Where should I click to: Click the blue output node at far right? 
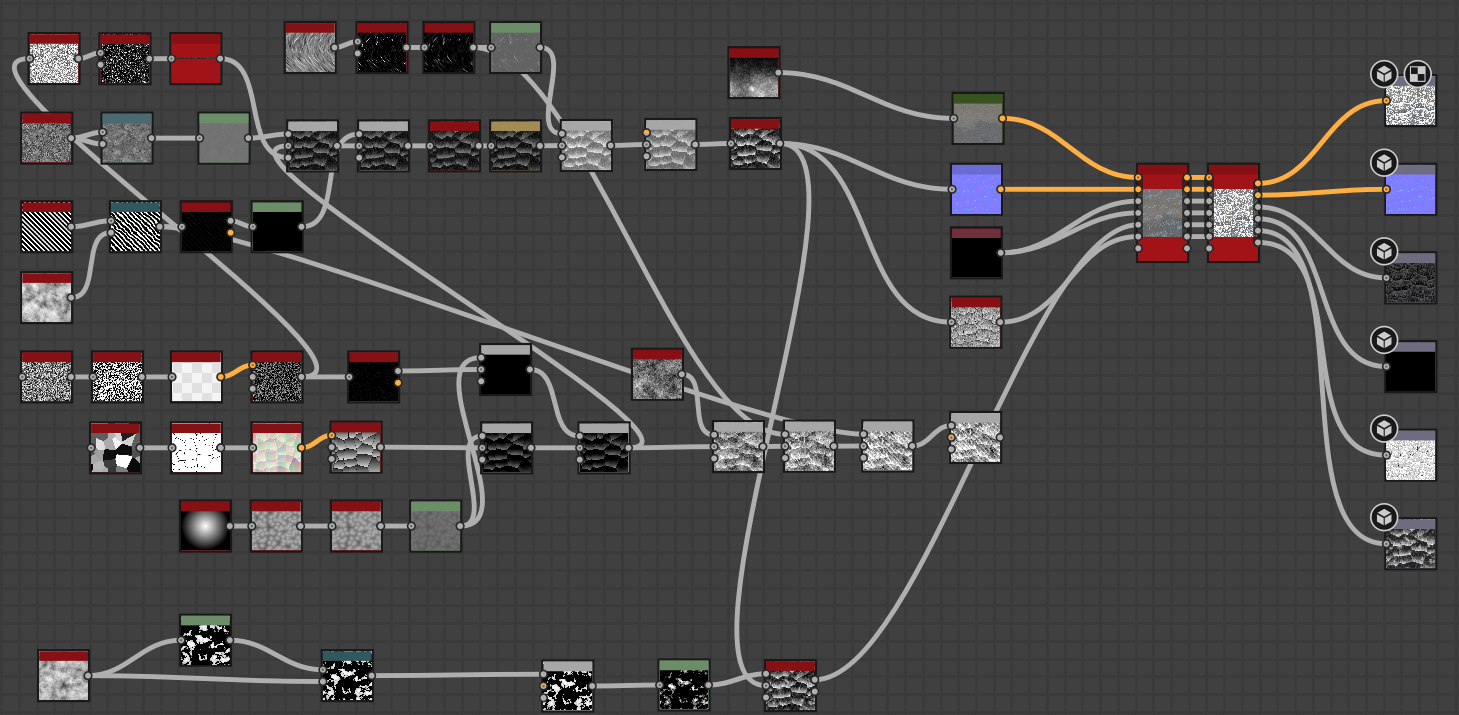pyautogui.click(x=1410, y=191)
